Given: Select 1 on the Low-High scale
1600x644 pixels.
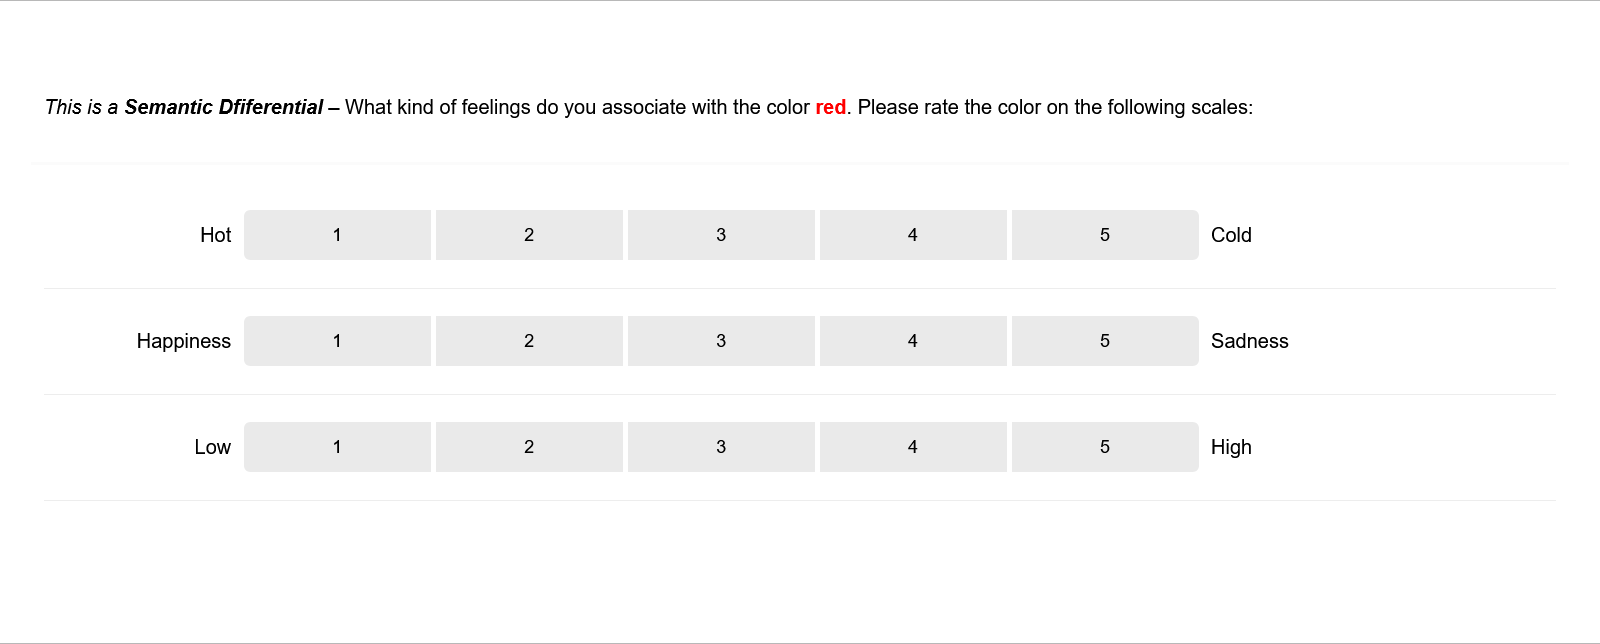Looking at the screenshot, I should pyautogui.click(x=337, y=447).
